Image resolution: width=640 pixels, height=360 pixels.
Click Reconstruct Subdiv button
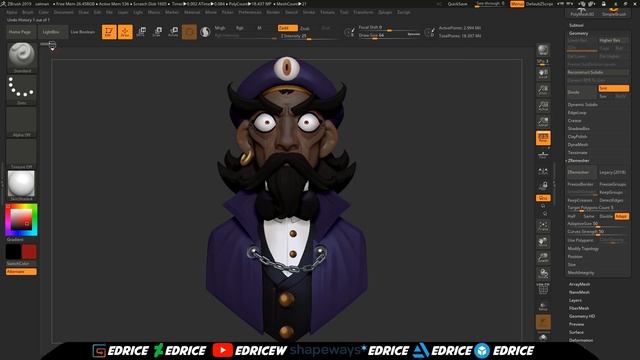598,72
